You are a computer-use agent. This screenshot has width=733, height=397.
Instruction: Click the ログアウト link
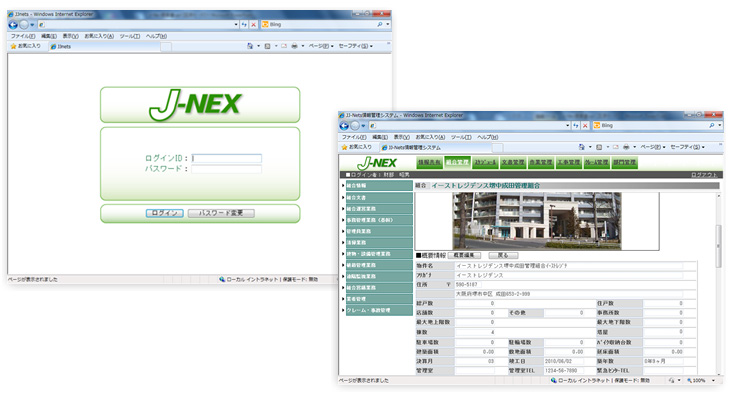(704, 175)
